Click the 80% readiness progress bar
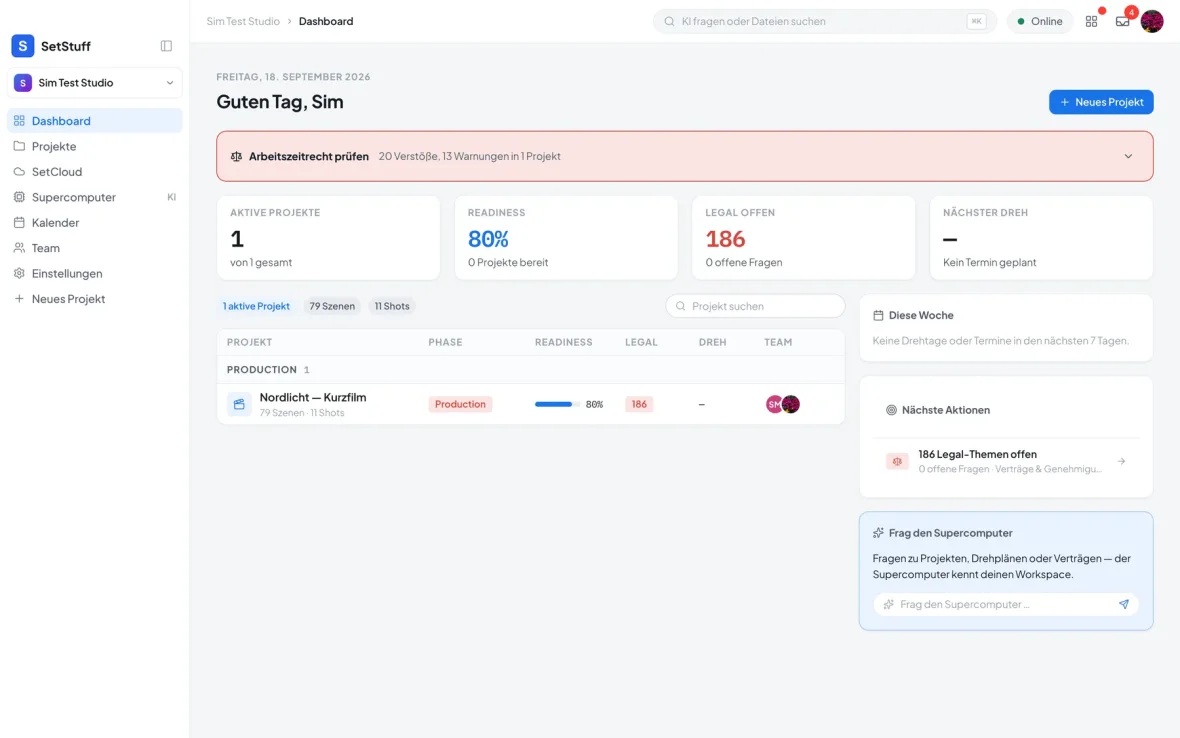Screen dimensions: 1180x738 [x=557, y=405]
